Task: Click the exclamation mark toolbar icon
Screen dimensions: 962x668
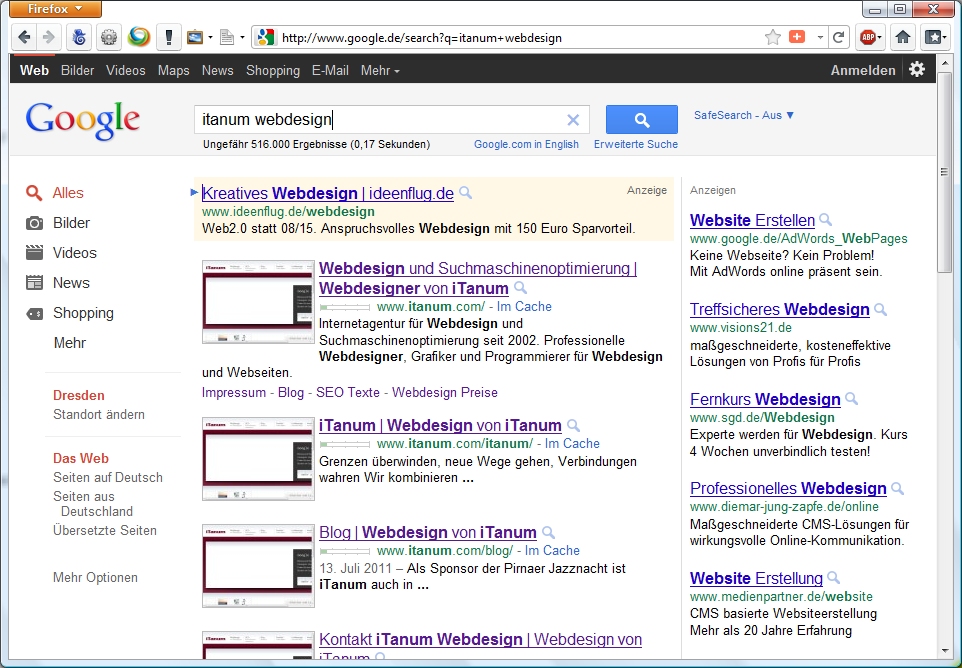Action: point(169,37)
